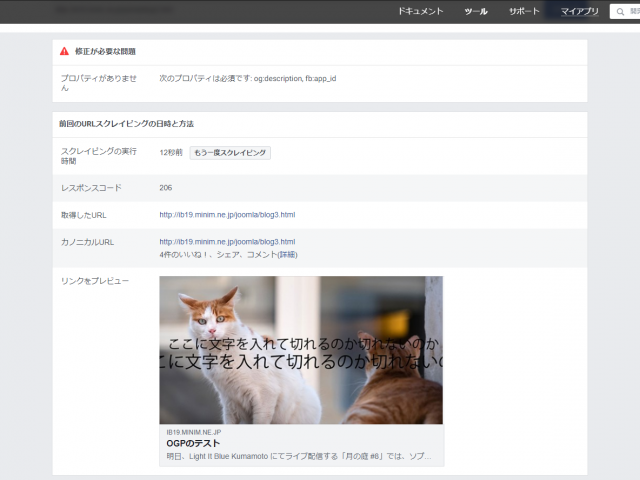The height and width of the screenshot is (480, 640).
Task: Click the preview description about Light It Blue Kumamoto
Action: click(x=299, y=456)
